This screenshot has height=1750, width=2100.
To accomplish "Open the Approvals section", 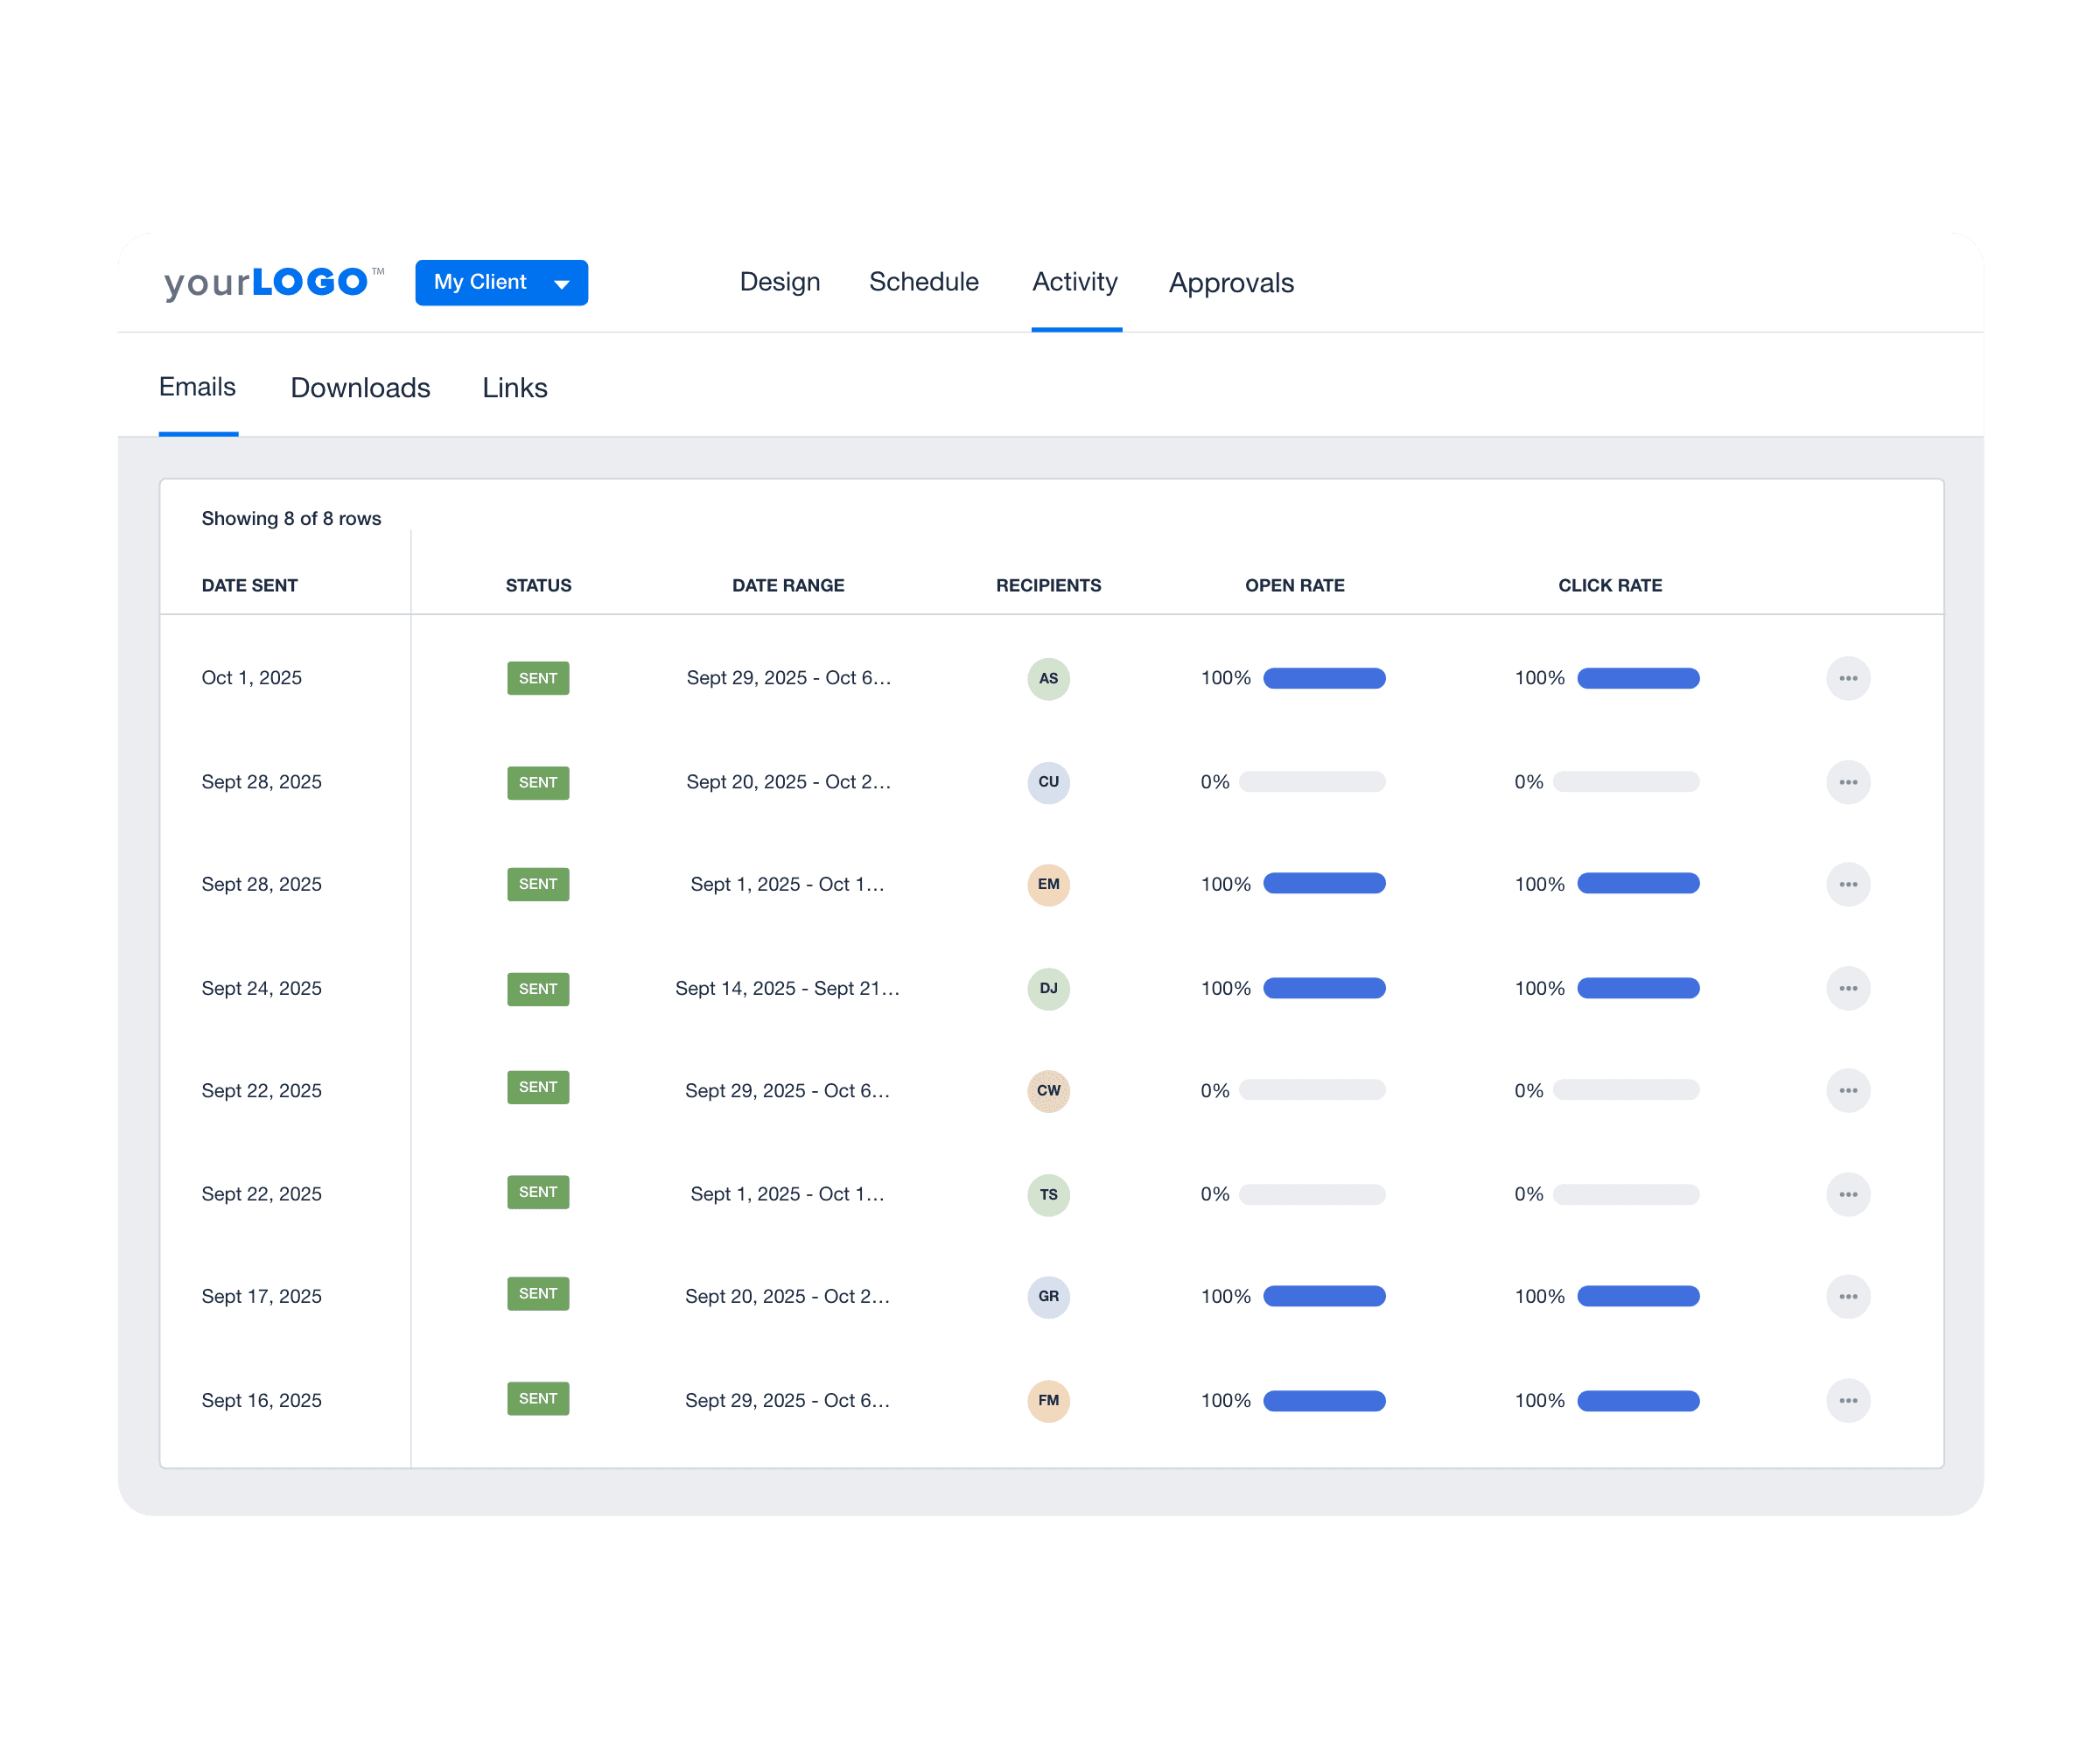I will point(1231,283).
